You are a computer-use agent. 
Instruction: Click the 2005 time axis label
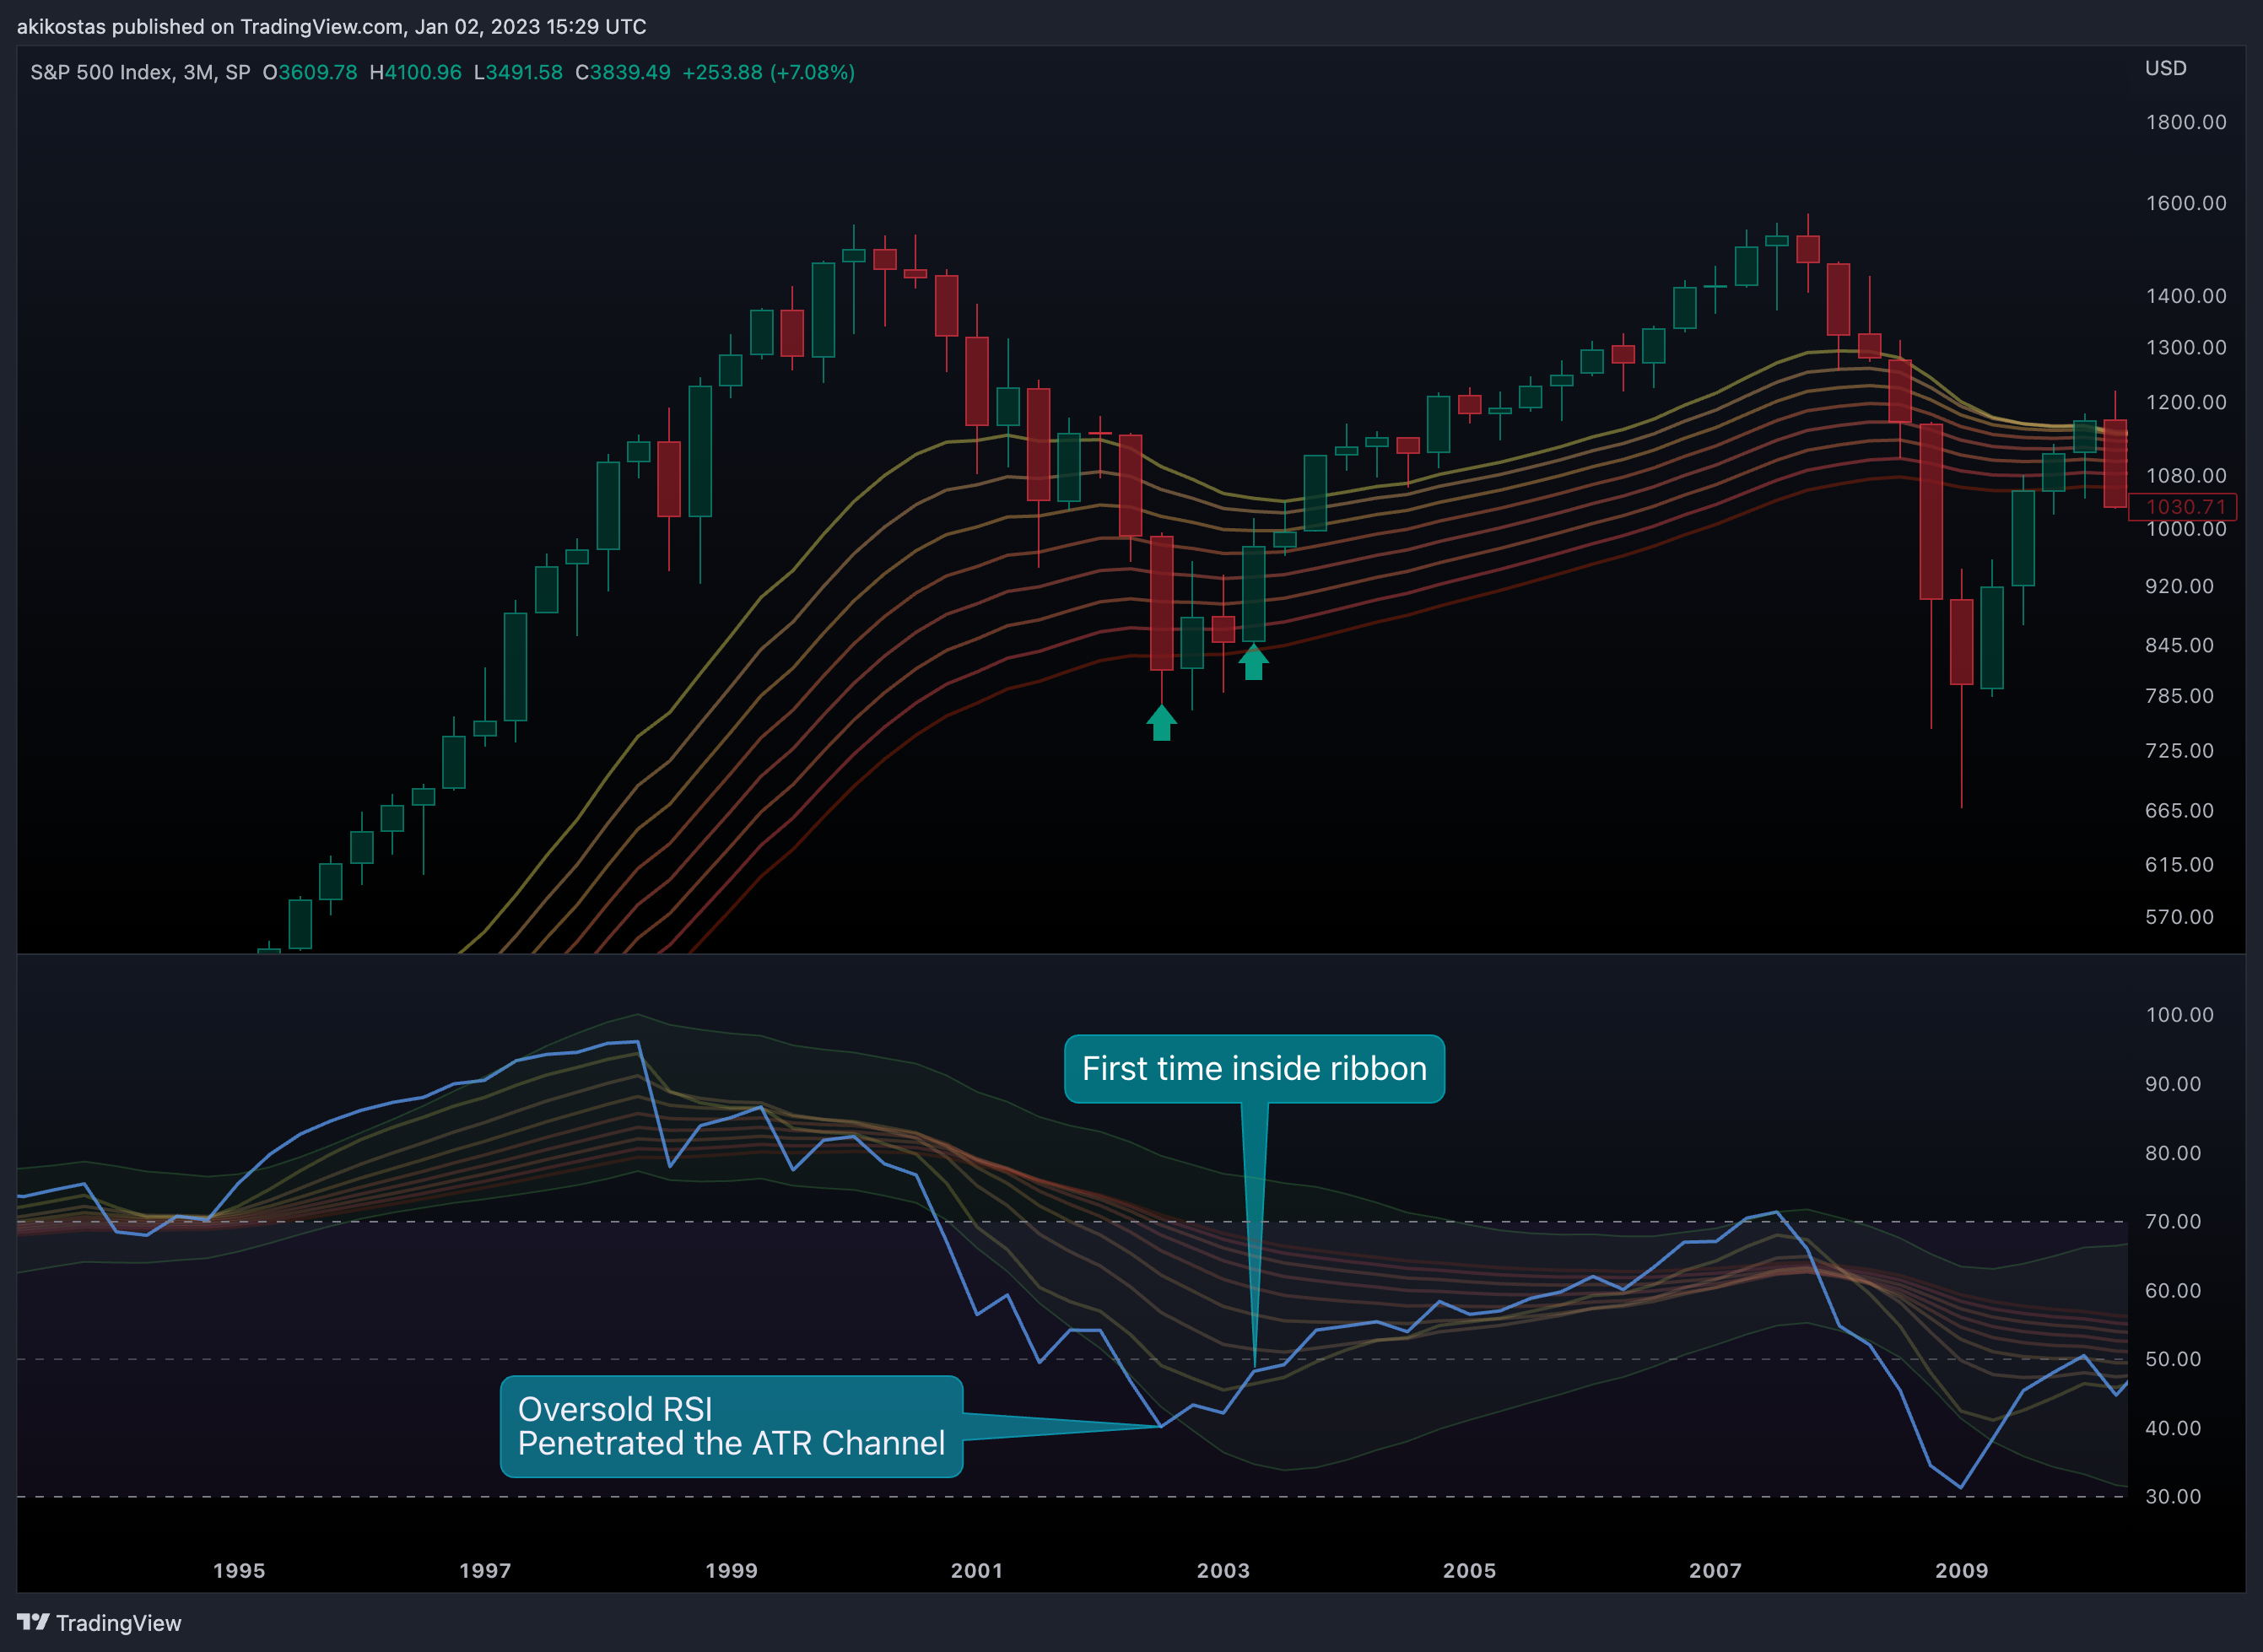[x=1469, y=1570]
